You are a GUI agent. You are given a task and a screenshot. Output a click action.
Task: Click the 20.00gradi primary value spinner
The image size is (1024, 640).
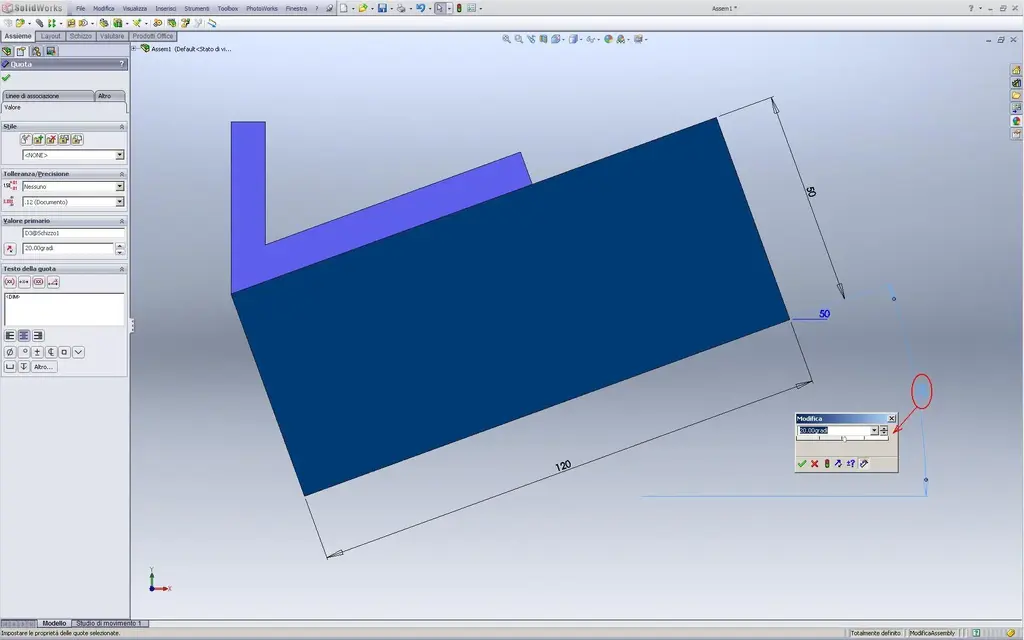120,249
